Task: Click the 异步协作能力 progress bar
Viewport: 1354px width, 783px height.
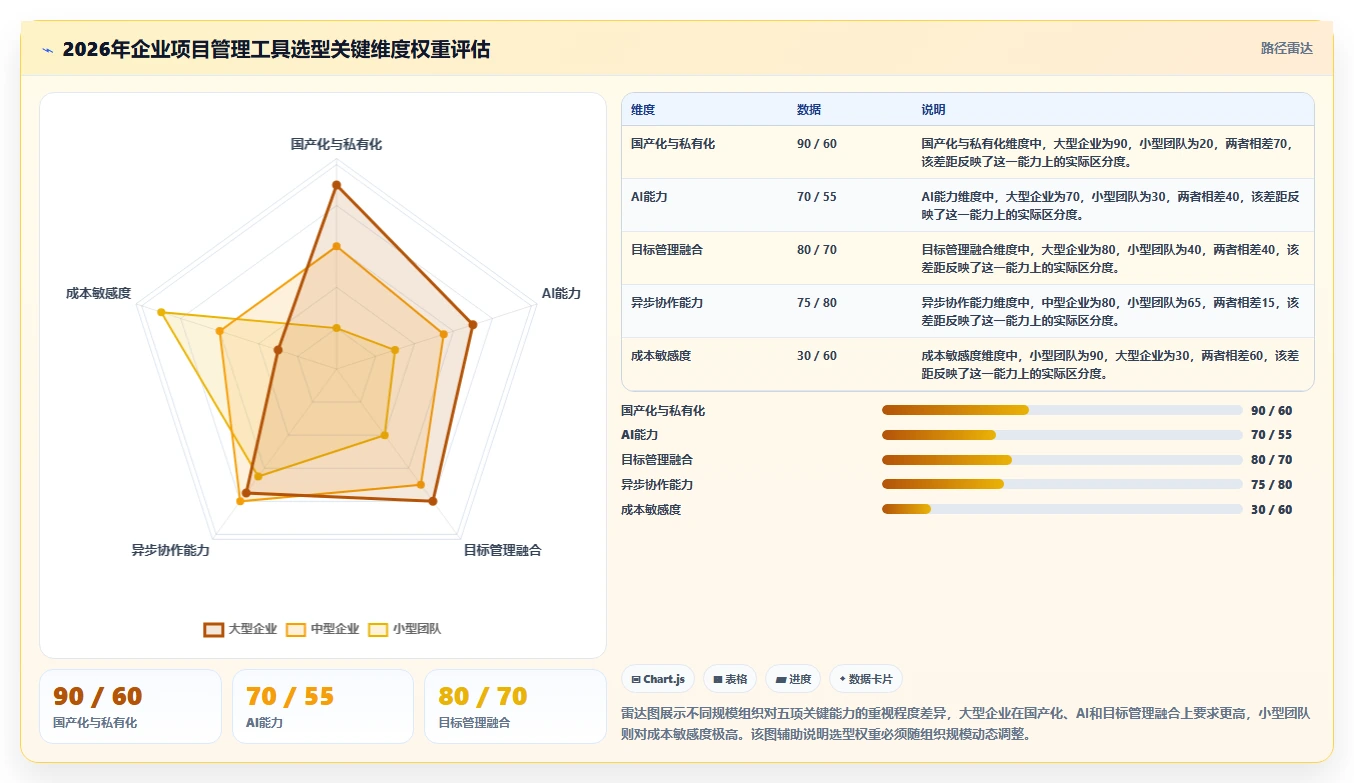Action: (x=1062, y=484)
